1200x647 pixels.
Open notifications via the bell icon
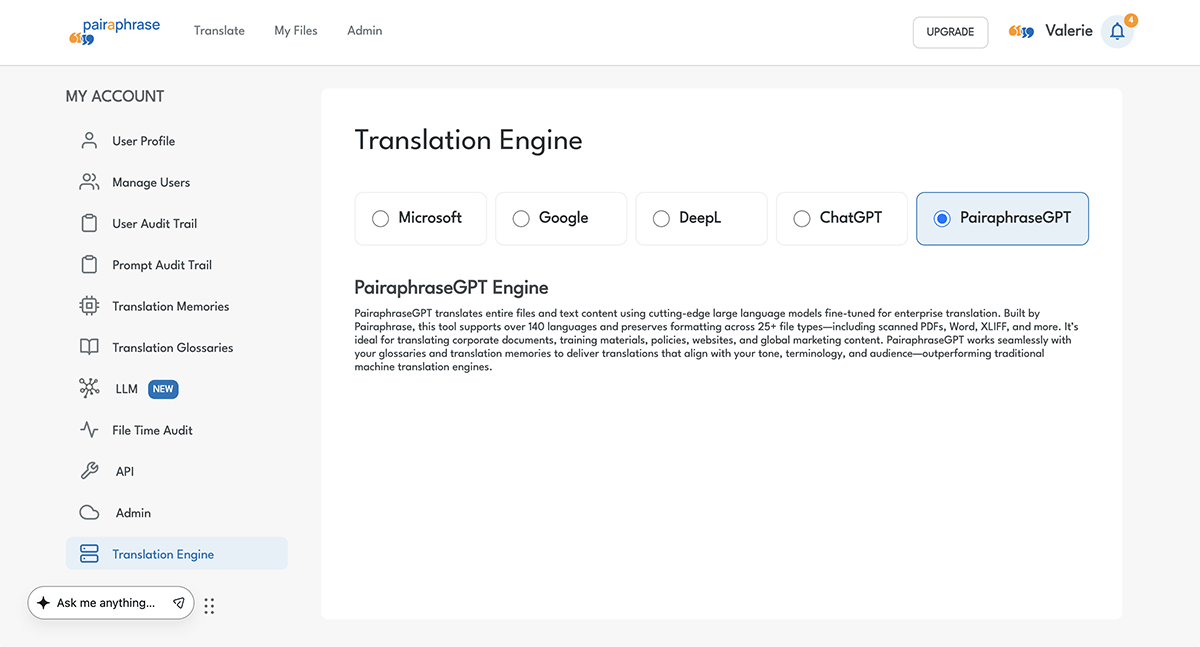pyautogui.click(x=1117, y=31)
